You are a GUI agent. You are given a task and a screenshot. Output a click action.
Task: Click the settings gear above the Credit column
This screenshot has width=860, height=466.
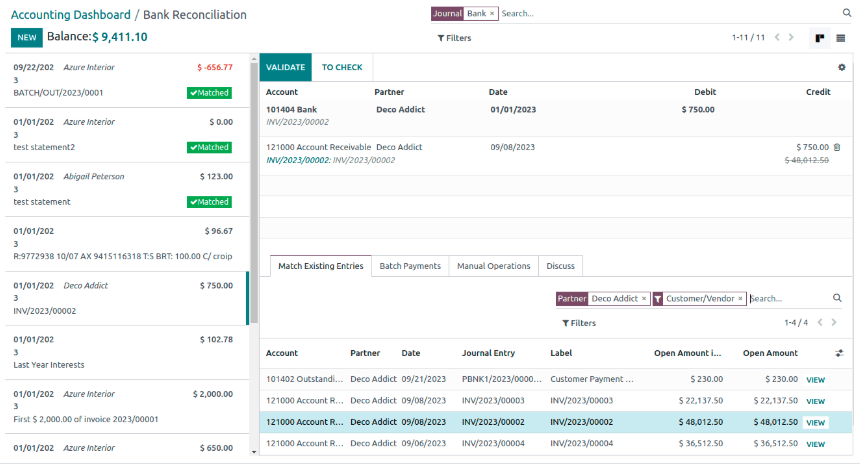841,67
